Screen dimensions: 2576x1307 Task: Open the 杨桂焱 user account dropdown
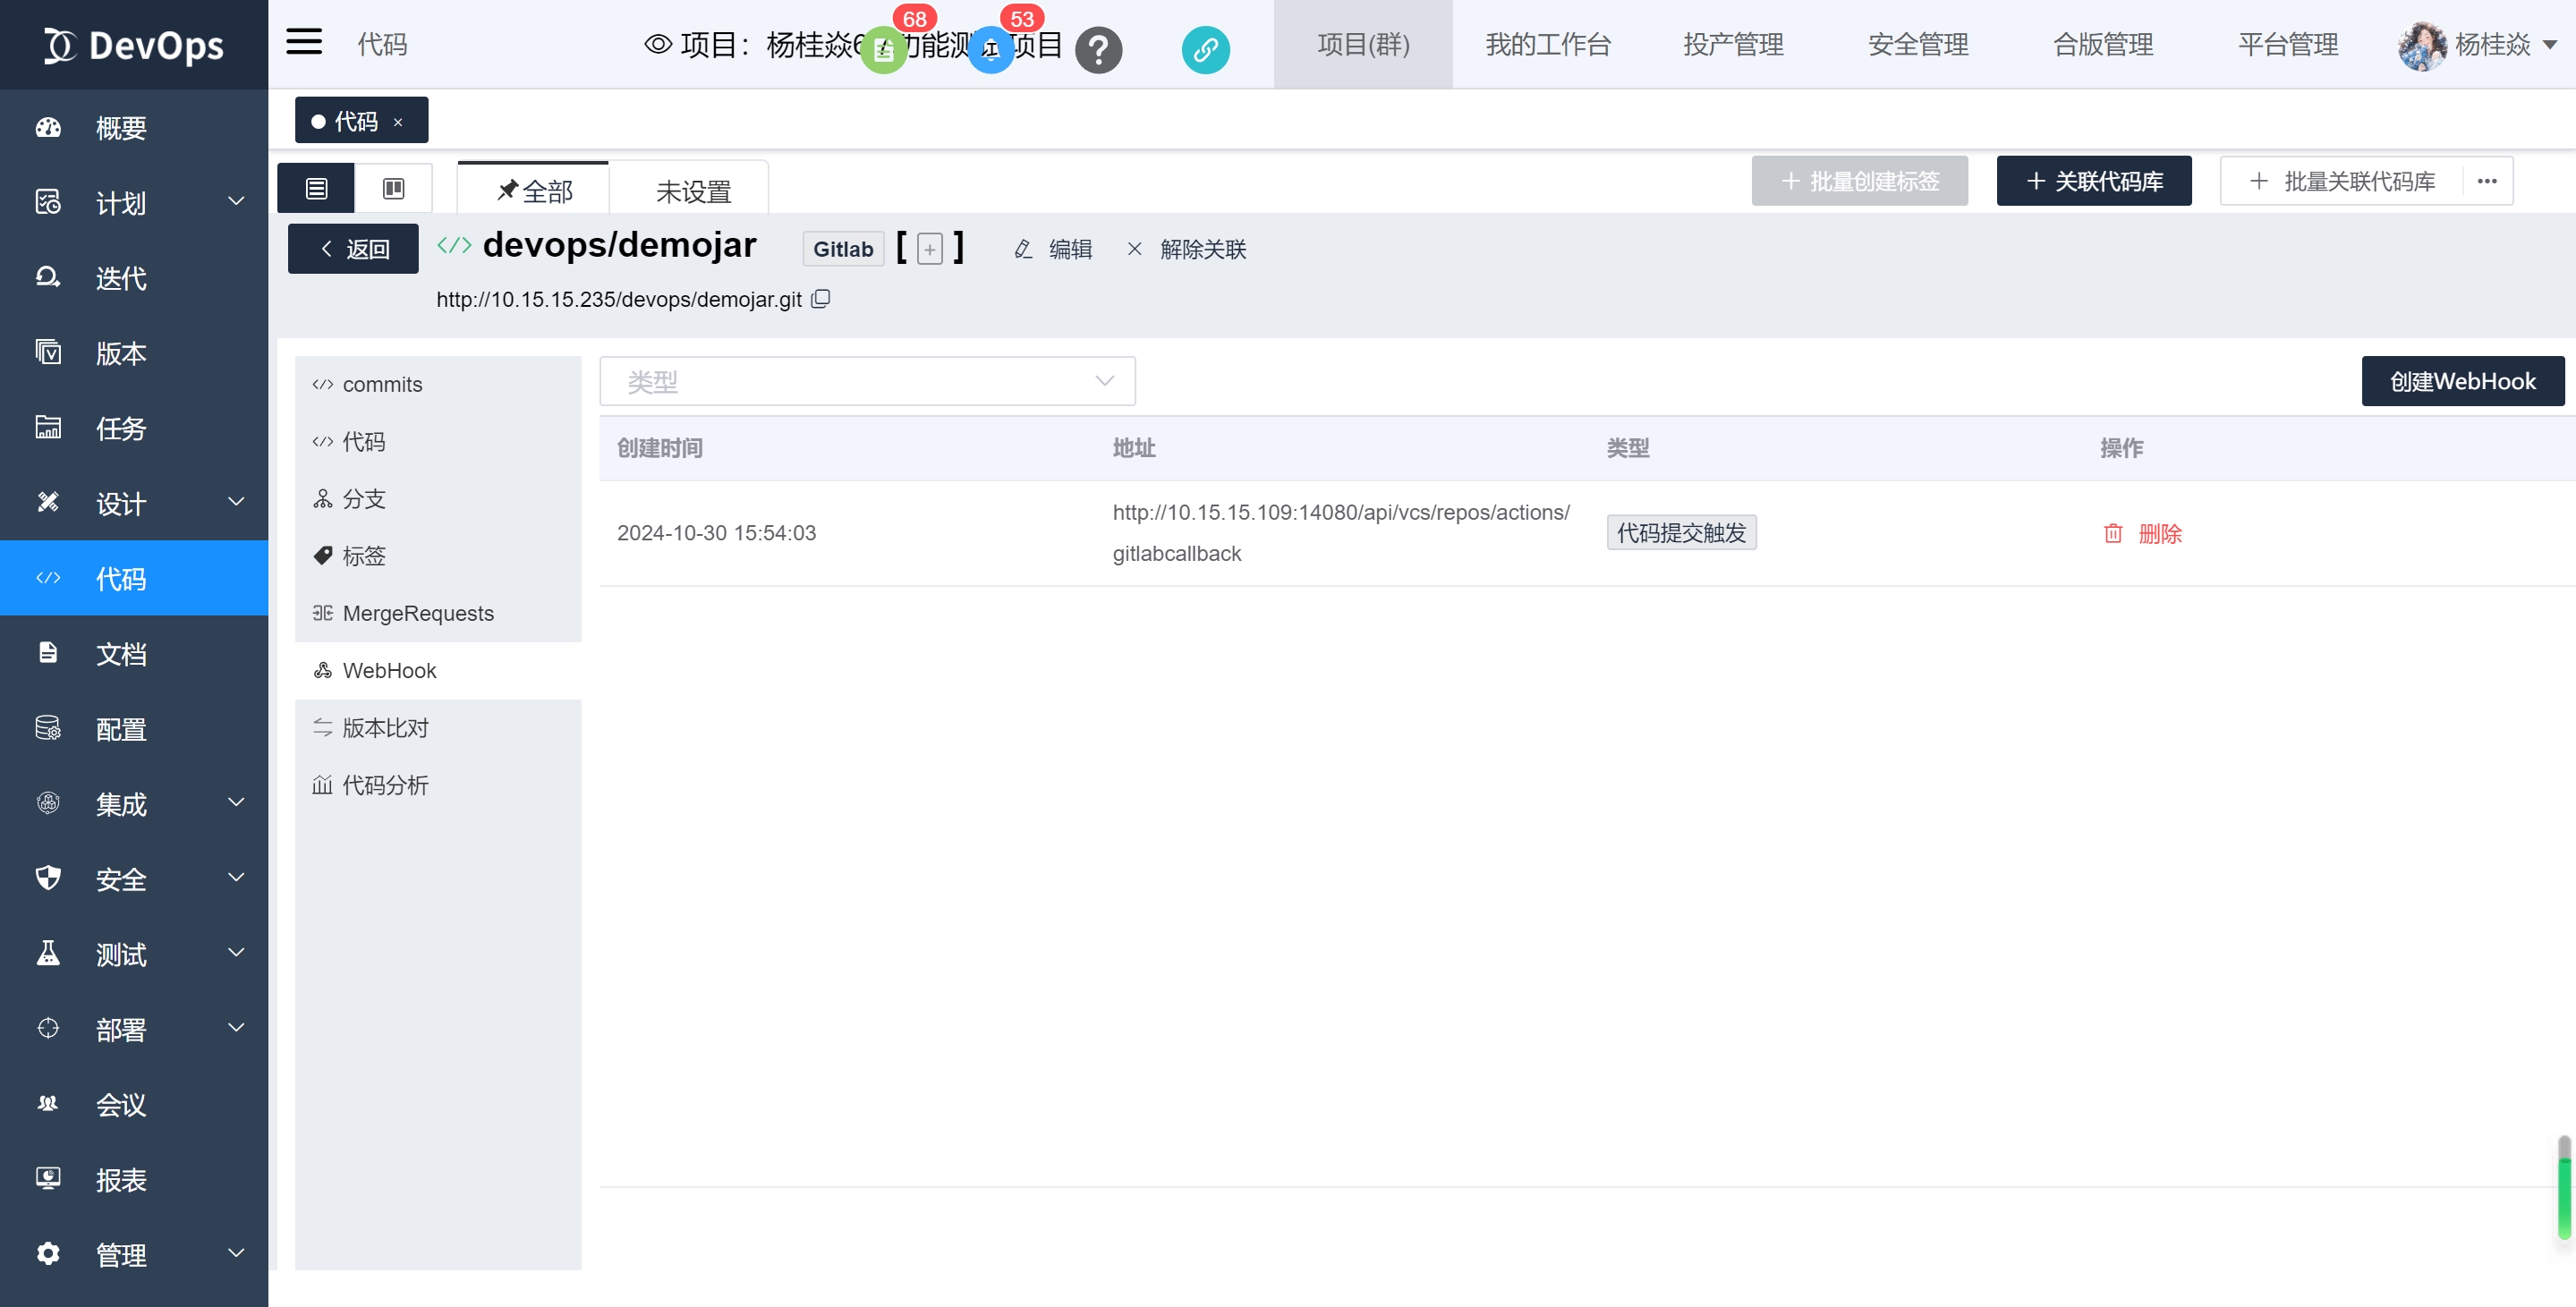point(2477,44)
